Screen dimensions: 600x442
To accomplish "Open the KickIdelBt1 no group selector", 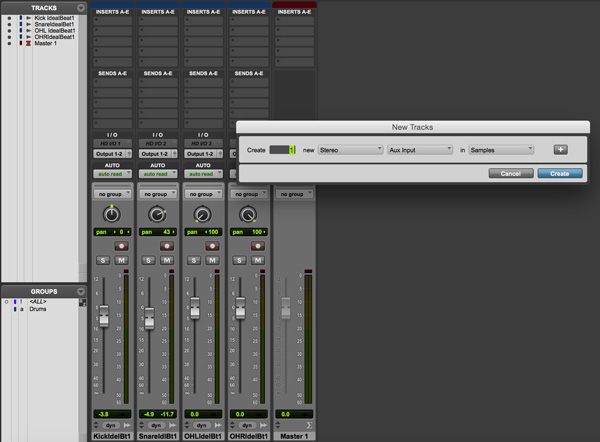I will pos(112,194).
